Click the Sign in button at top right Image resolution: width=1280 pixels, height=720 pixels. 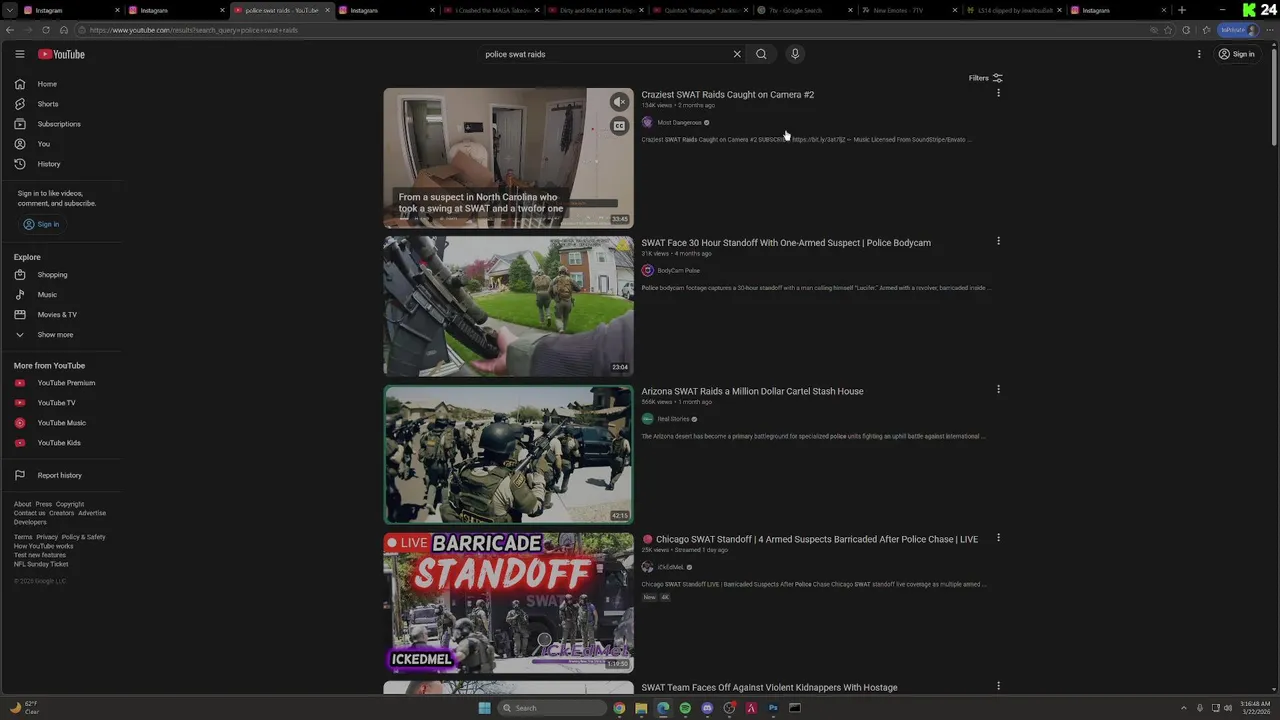[x=1236, y=54]
